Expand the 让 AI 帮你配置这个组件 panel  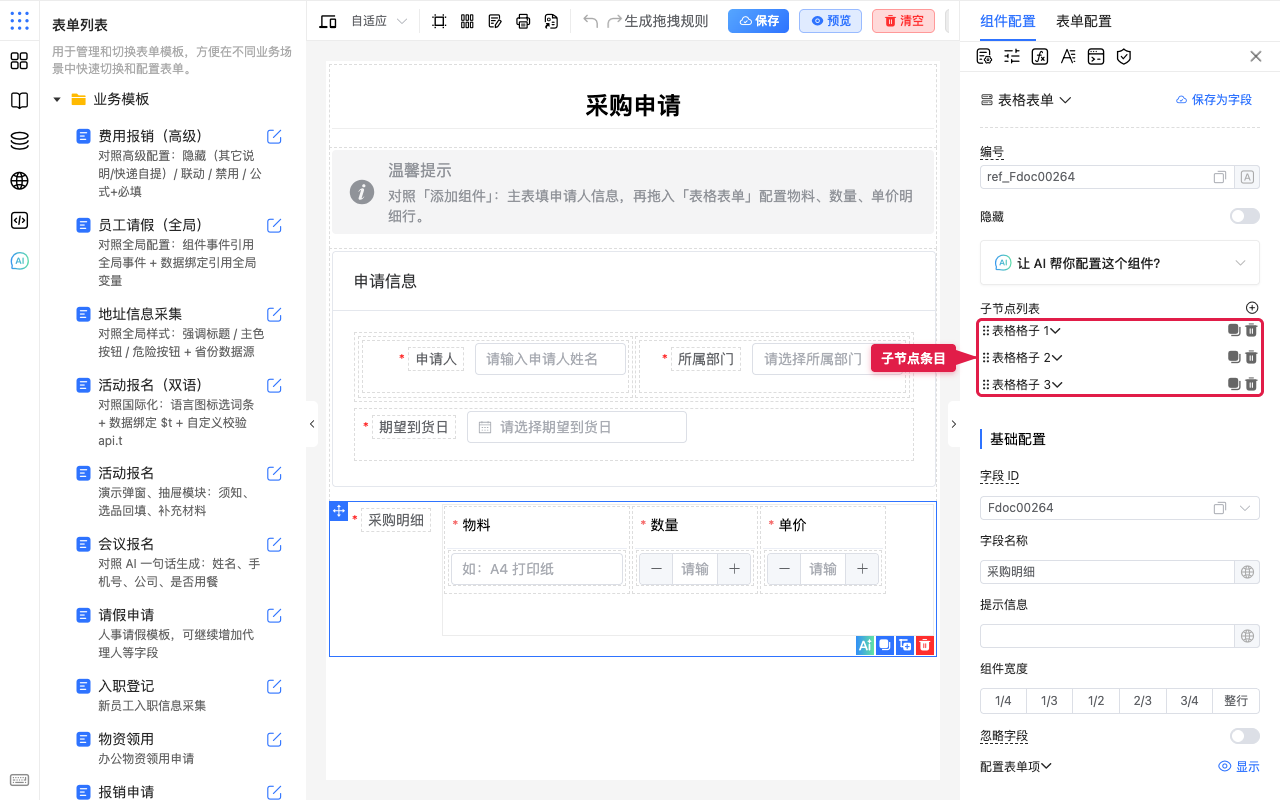pos(1120,263)
